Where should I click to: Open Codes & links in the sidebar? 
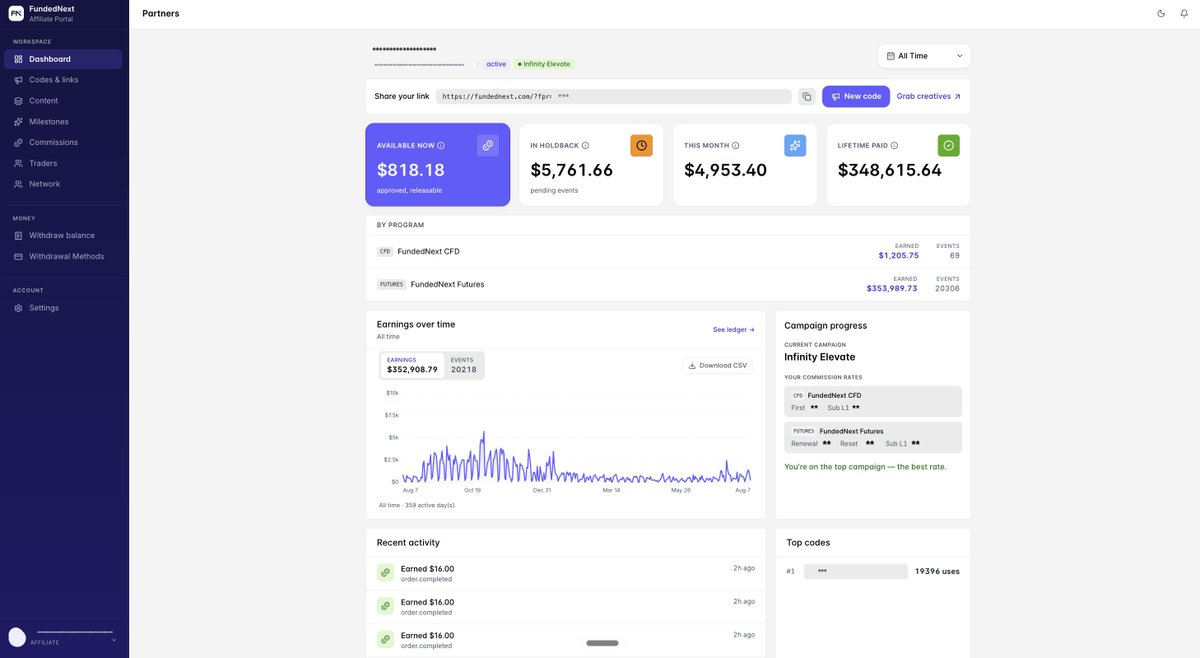(x=64, y=80)
